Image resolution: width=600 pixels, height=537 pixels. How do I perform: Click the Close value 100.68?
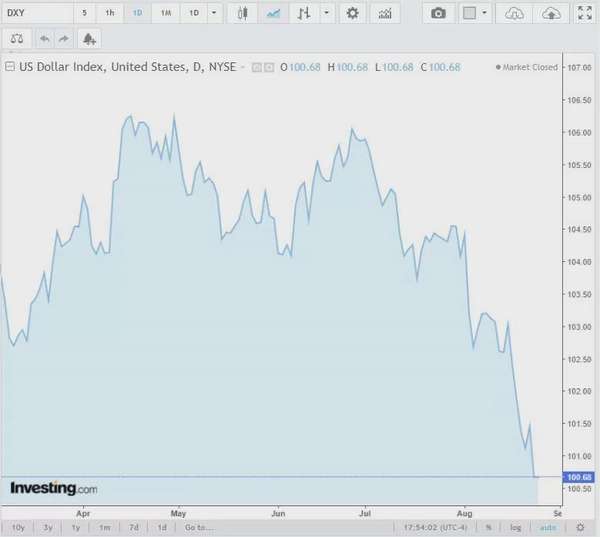(x=444, y=67)
